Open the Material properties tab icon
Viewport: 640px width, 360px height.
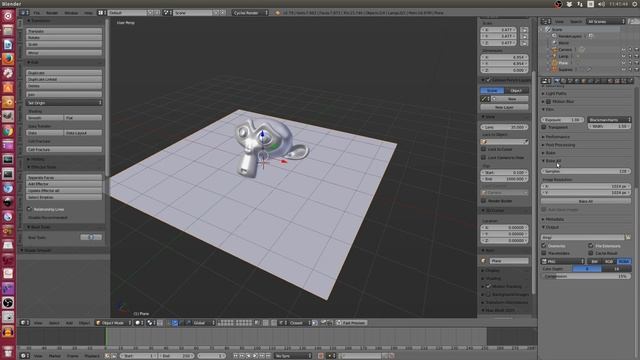click(x=611, y=81)
